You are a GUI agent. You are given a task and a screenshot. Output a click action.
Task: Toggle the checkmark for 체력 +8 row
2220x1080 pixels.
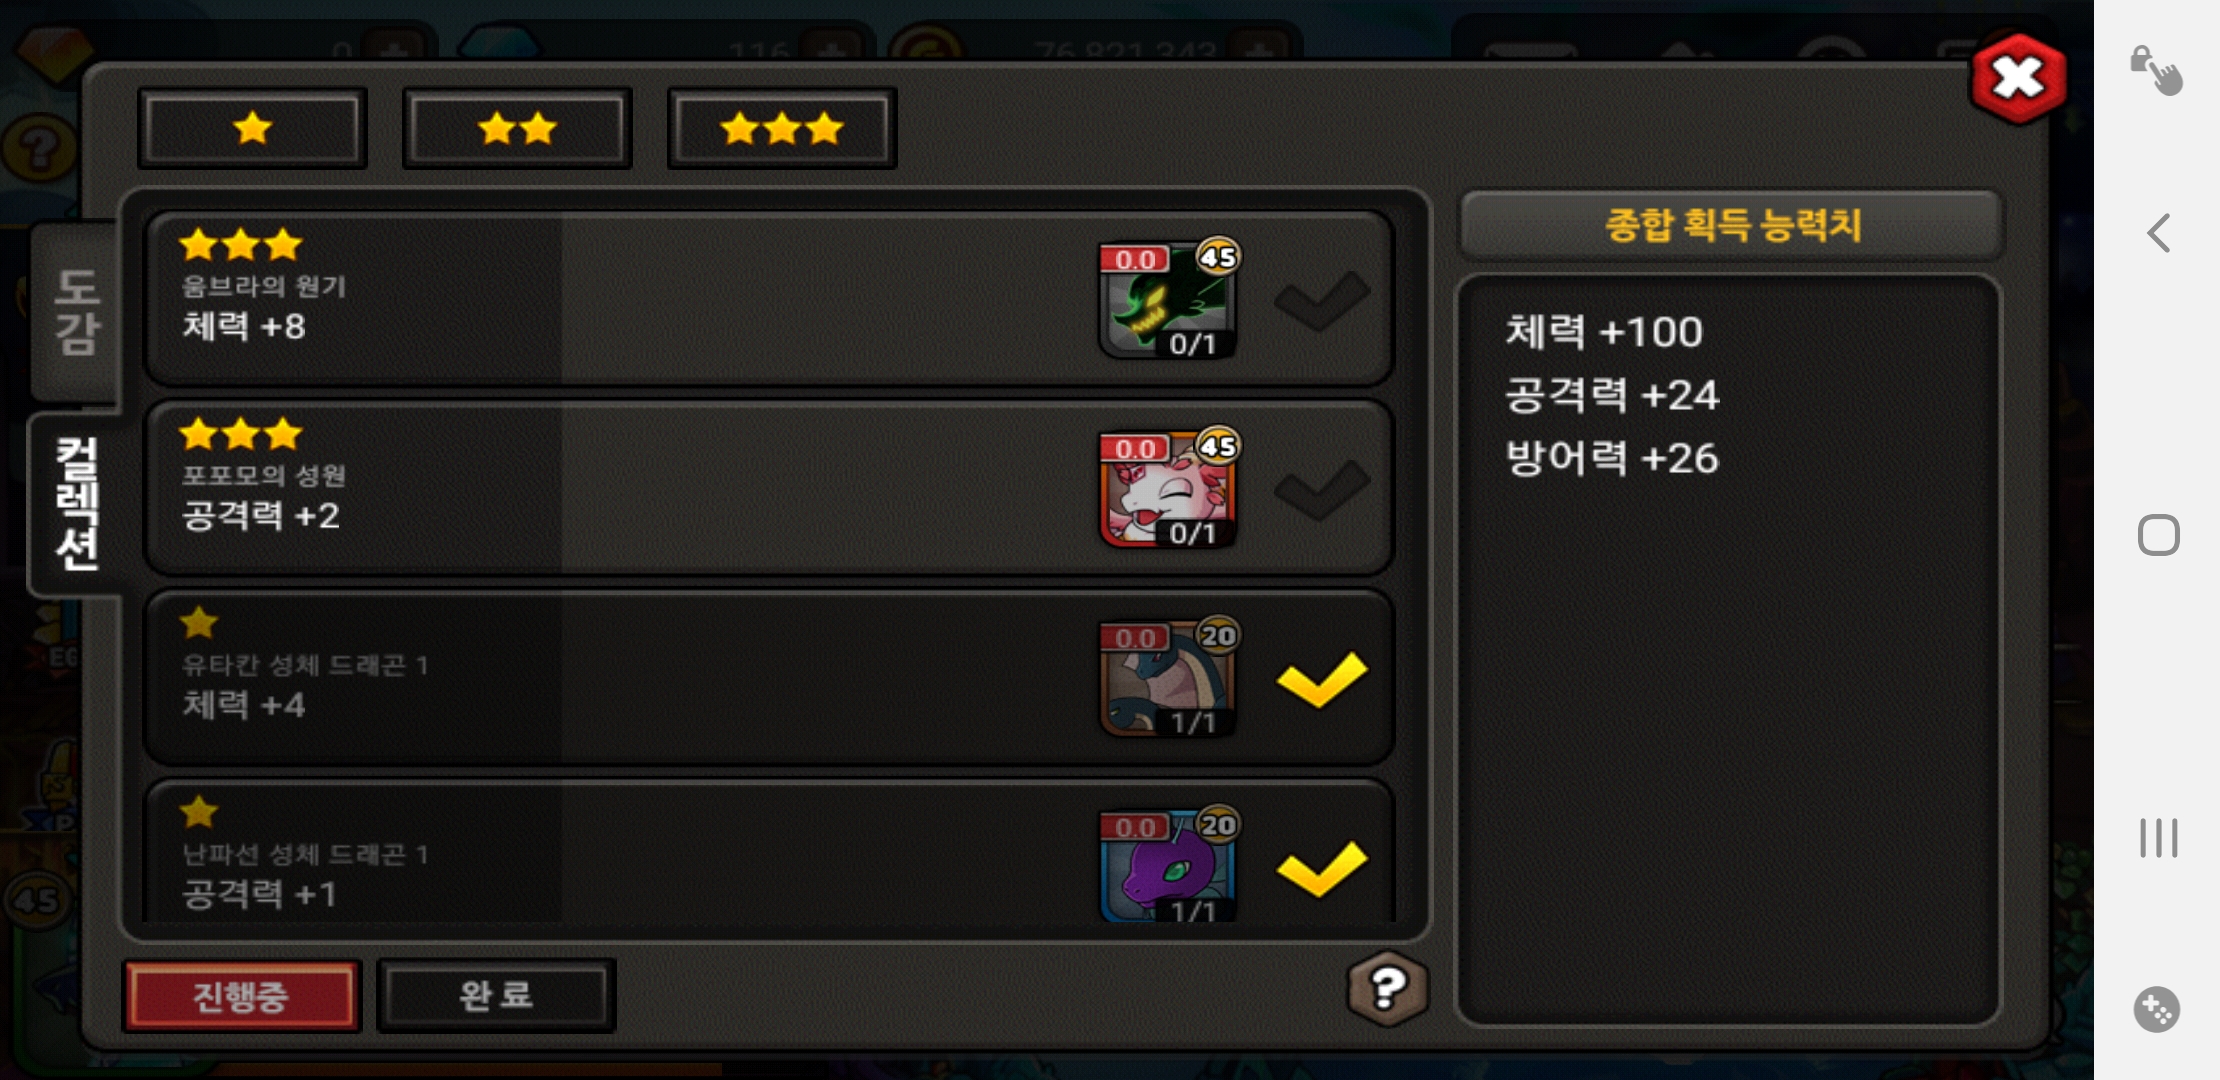1322,300
